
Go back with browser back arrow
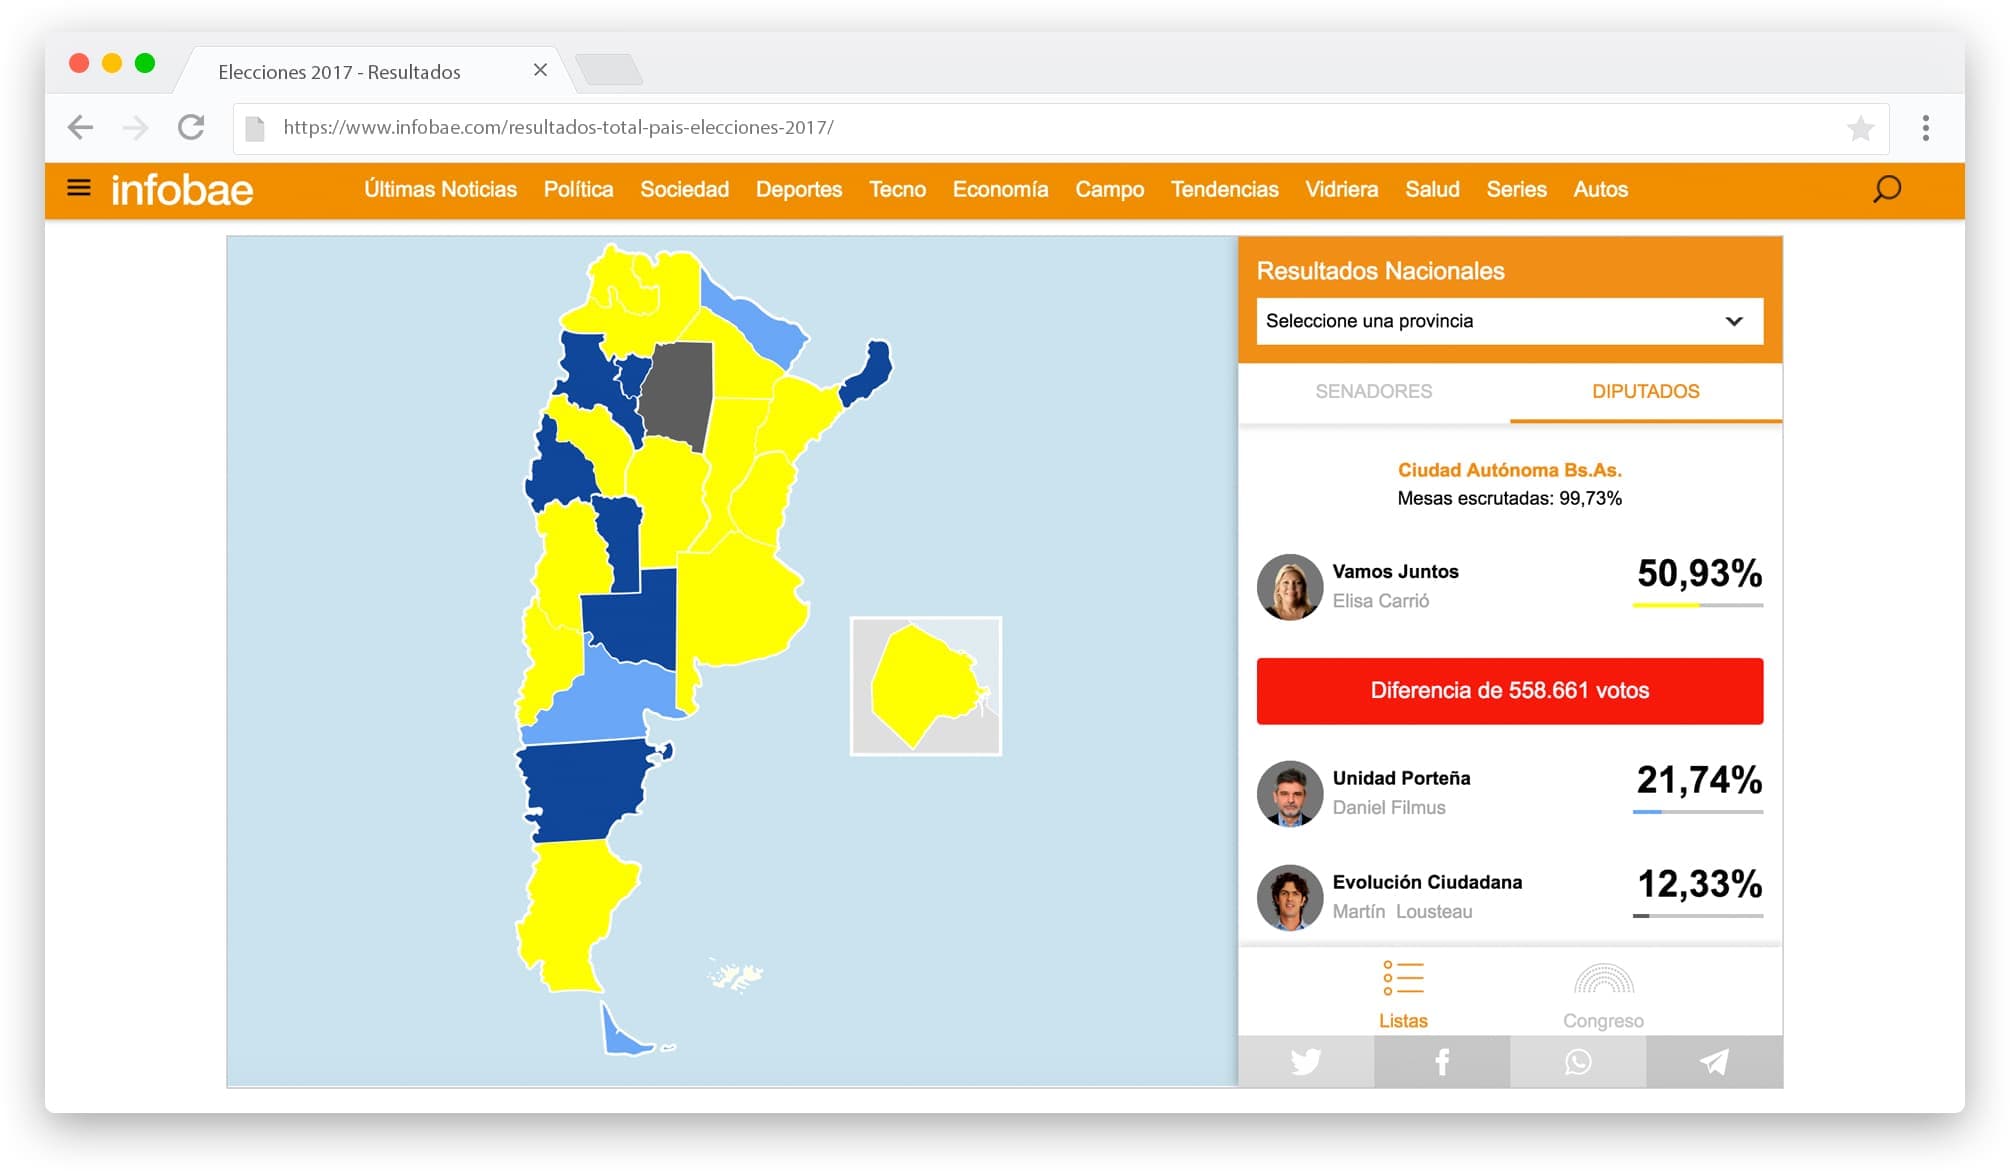pos(80,127)
